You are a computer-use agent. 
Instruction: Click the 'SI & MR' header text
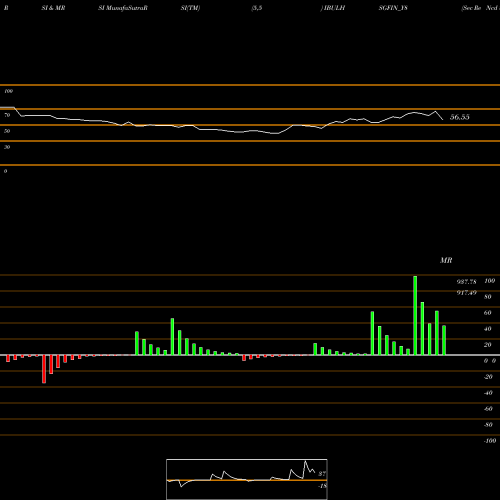(x=53, y=8)
